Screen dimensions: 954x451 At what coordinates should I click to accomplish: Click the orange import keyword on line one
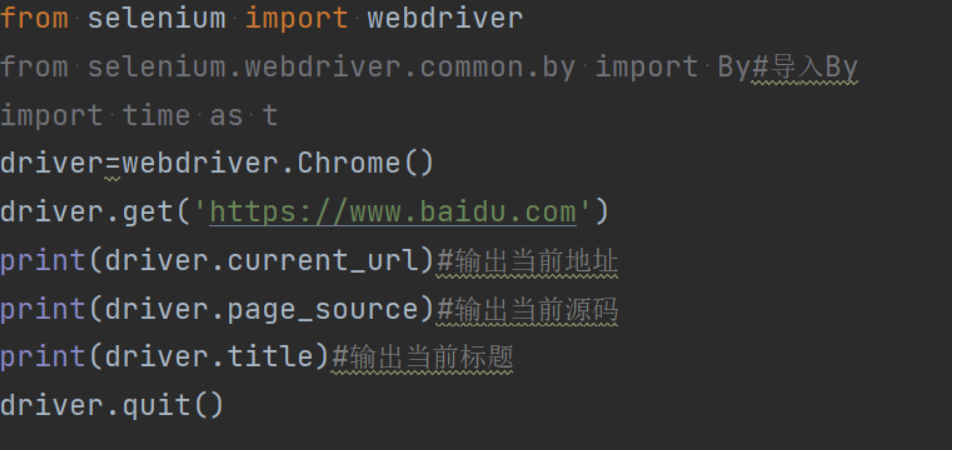tap(296, 18)
